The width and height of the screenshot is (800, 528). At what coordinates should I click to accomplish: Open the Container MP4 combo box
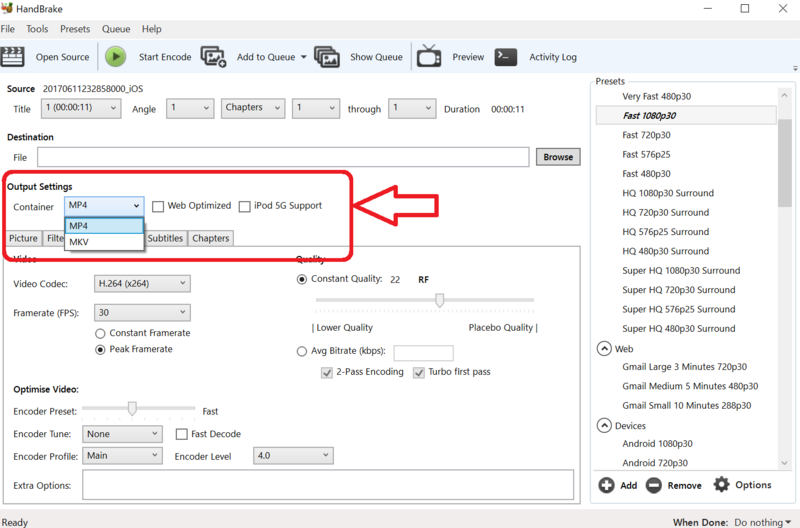coord(104,206)
